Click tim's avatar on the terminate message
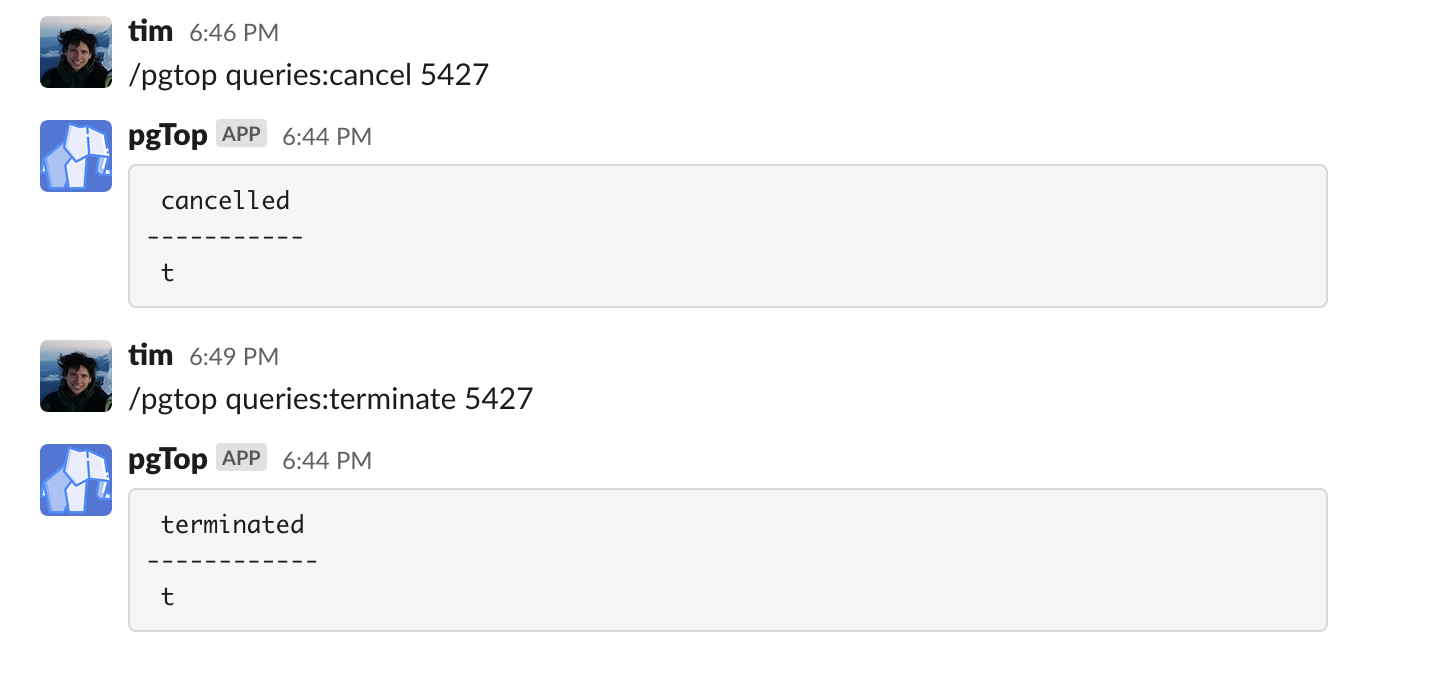 76,376
